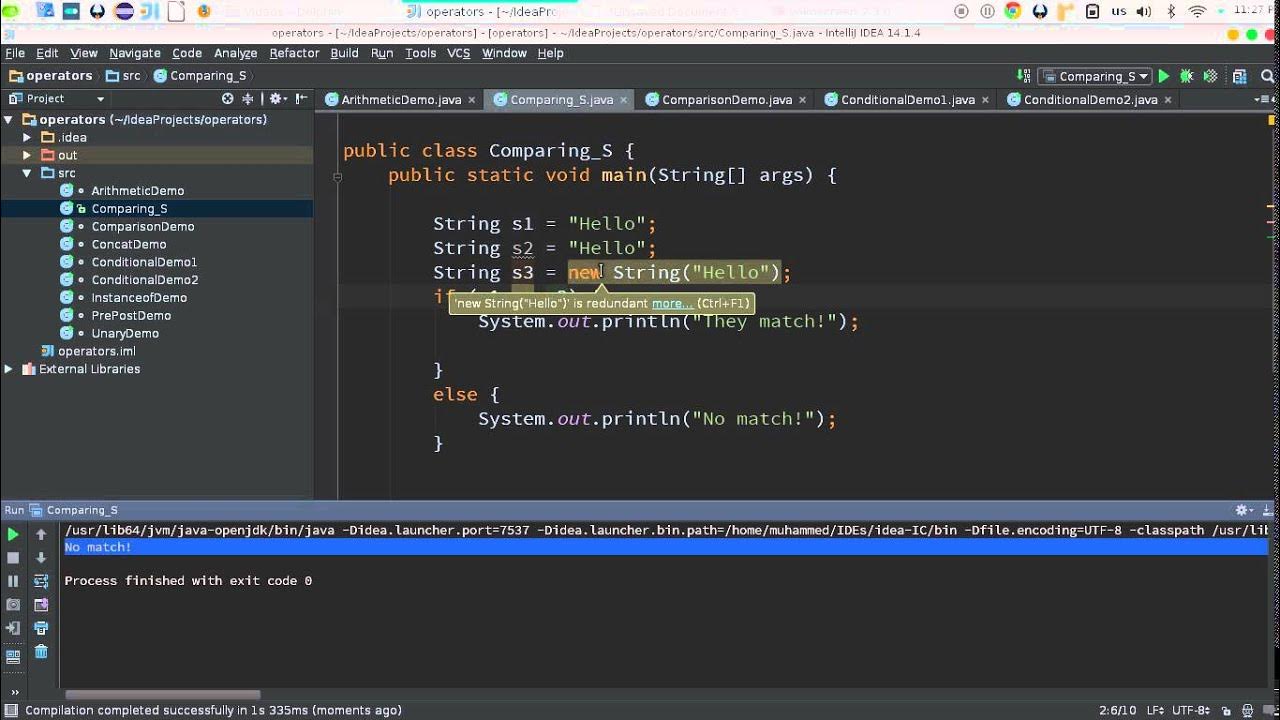1280x720 pixels.
Task: Move up the stack trace arrow
Action: 41,535
